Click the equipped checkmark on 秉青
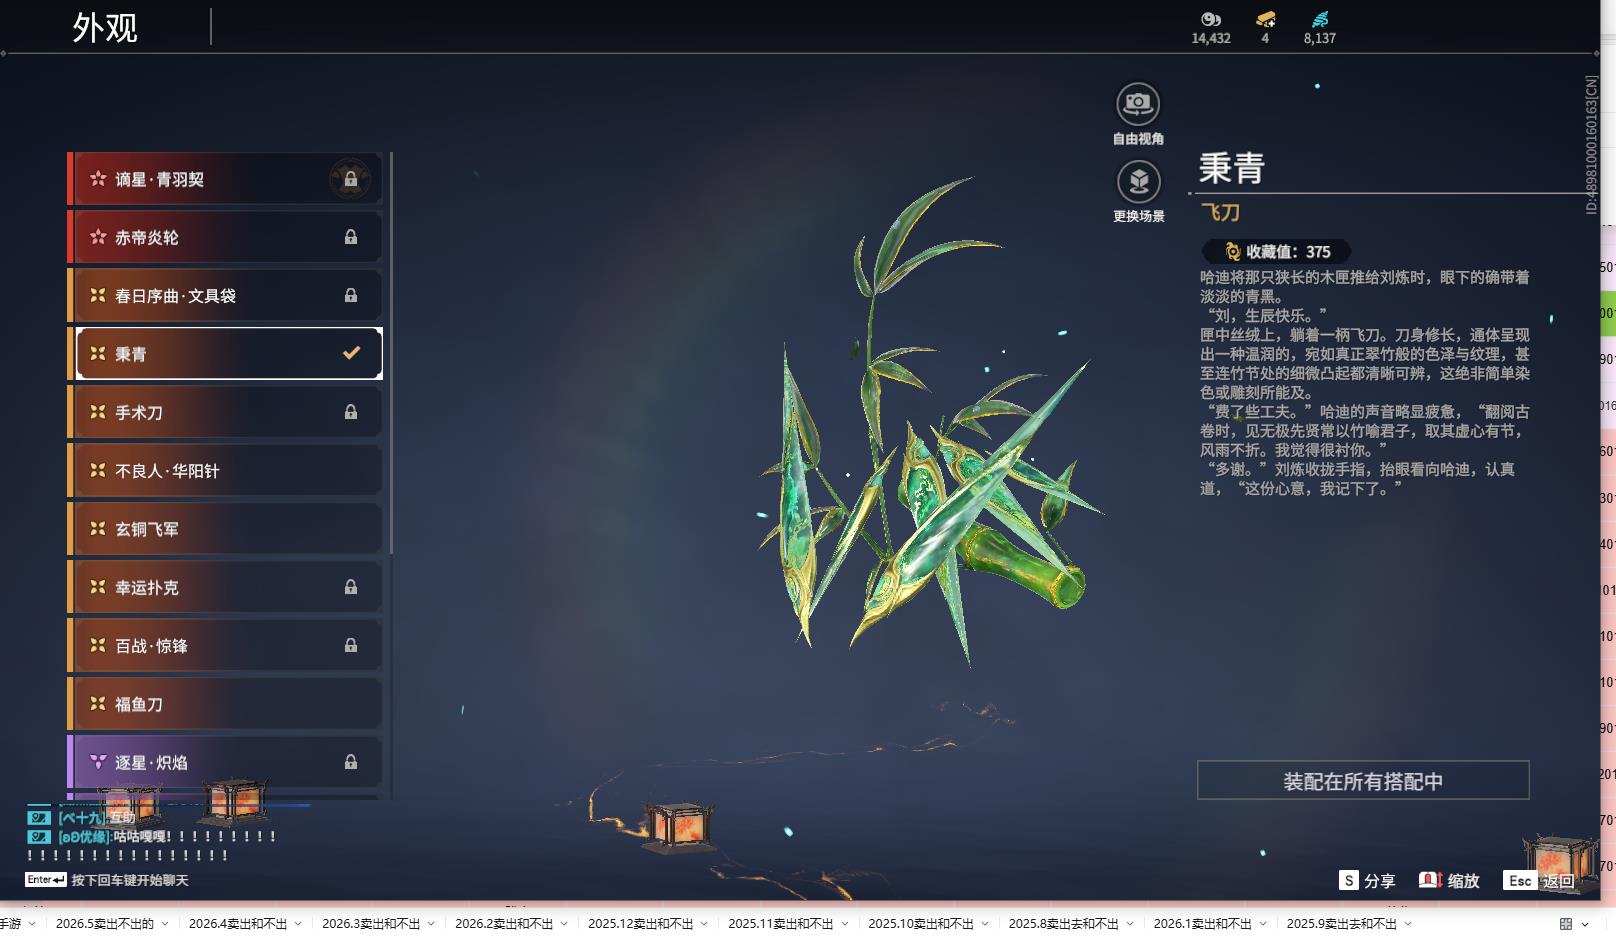Screen dimensions: 1616x939 point(351,353)
